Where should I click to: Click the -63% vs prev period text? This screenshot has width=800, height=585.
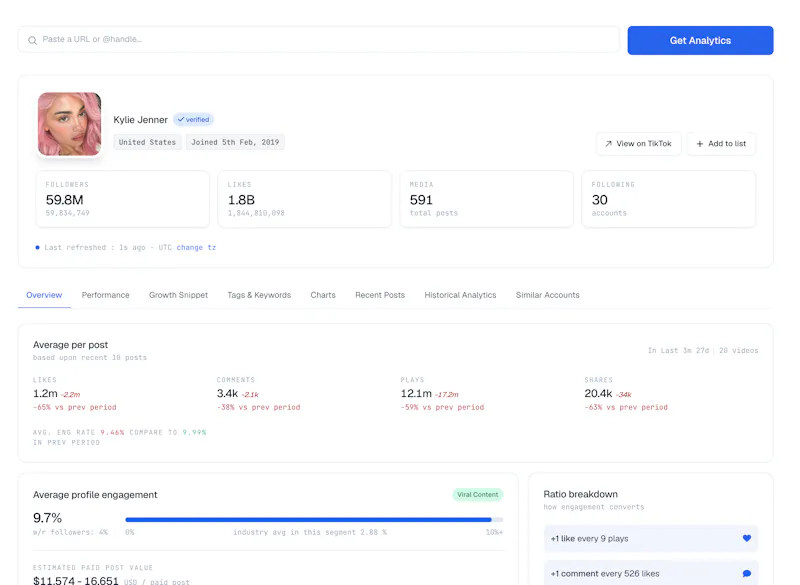[626, 407]
